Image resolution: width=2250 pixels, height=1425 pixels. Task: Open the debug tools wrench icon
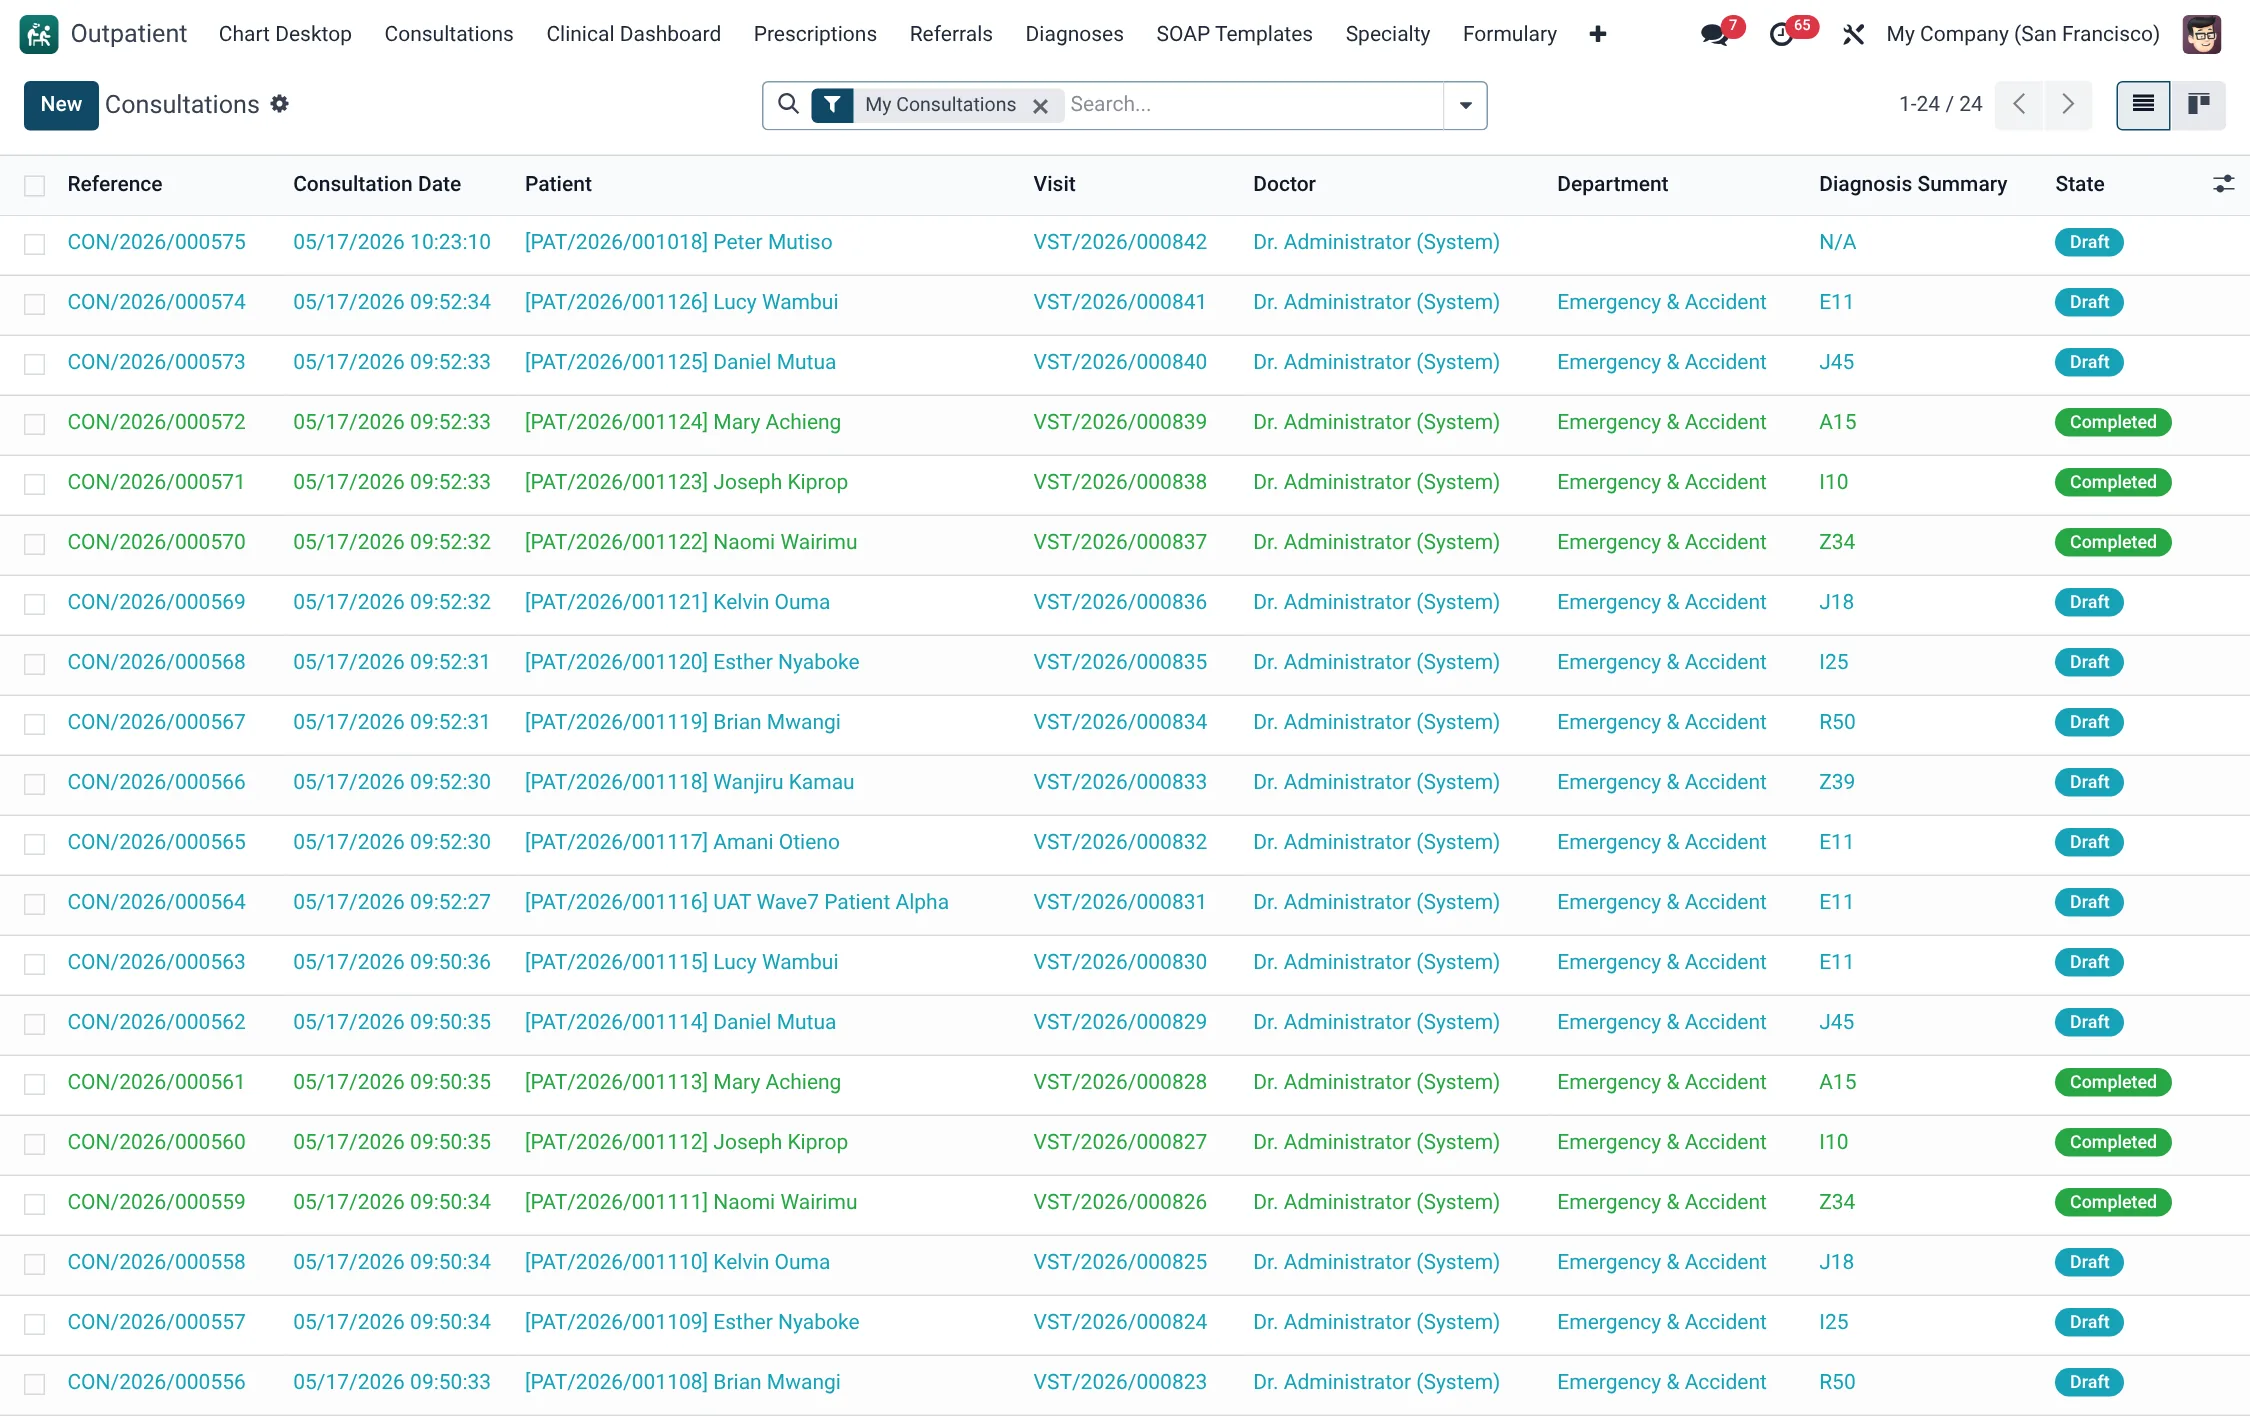pos(1853,34)
